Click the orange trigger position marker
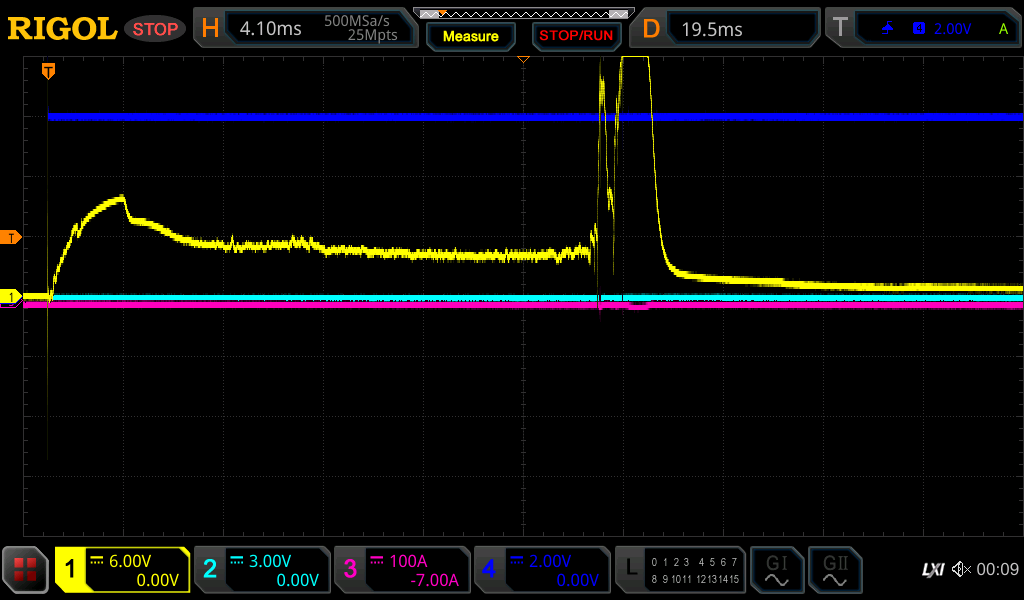This screenshot has width=1024, height=600. (x=48, y=71)
